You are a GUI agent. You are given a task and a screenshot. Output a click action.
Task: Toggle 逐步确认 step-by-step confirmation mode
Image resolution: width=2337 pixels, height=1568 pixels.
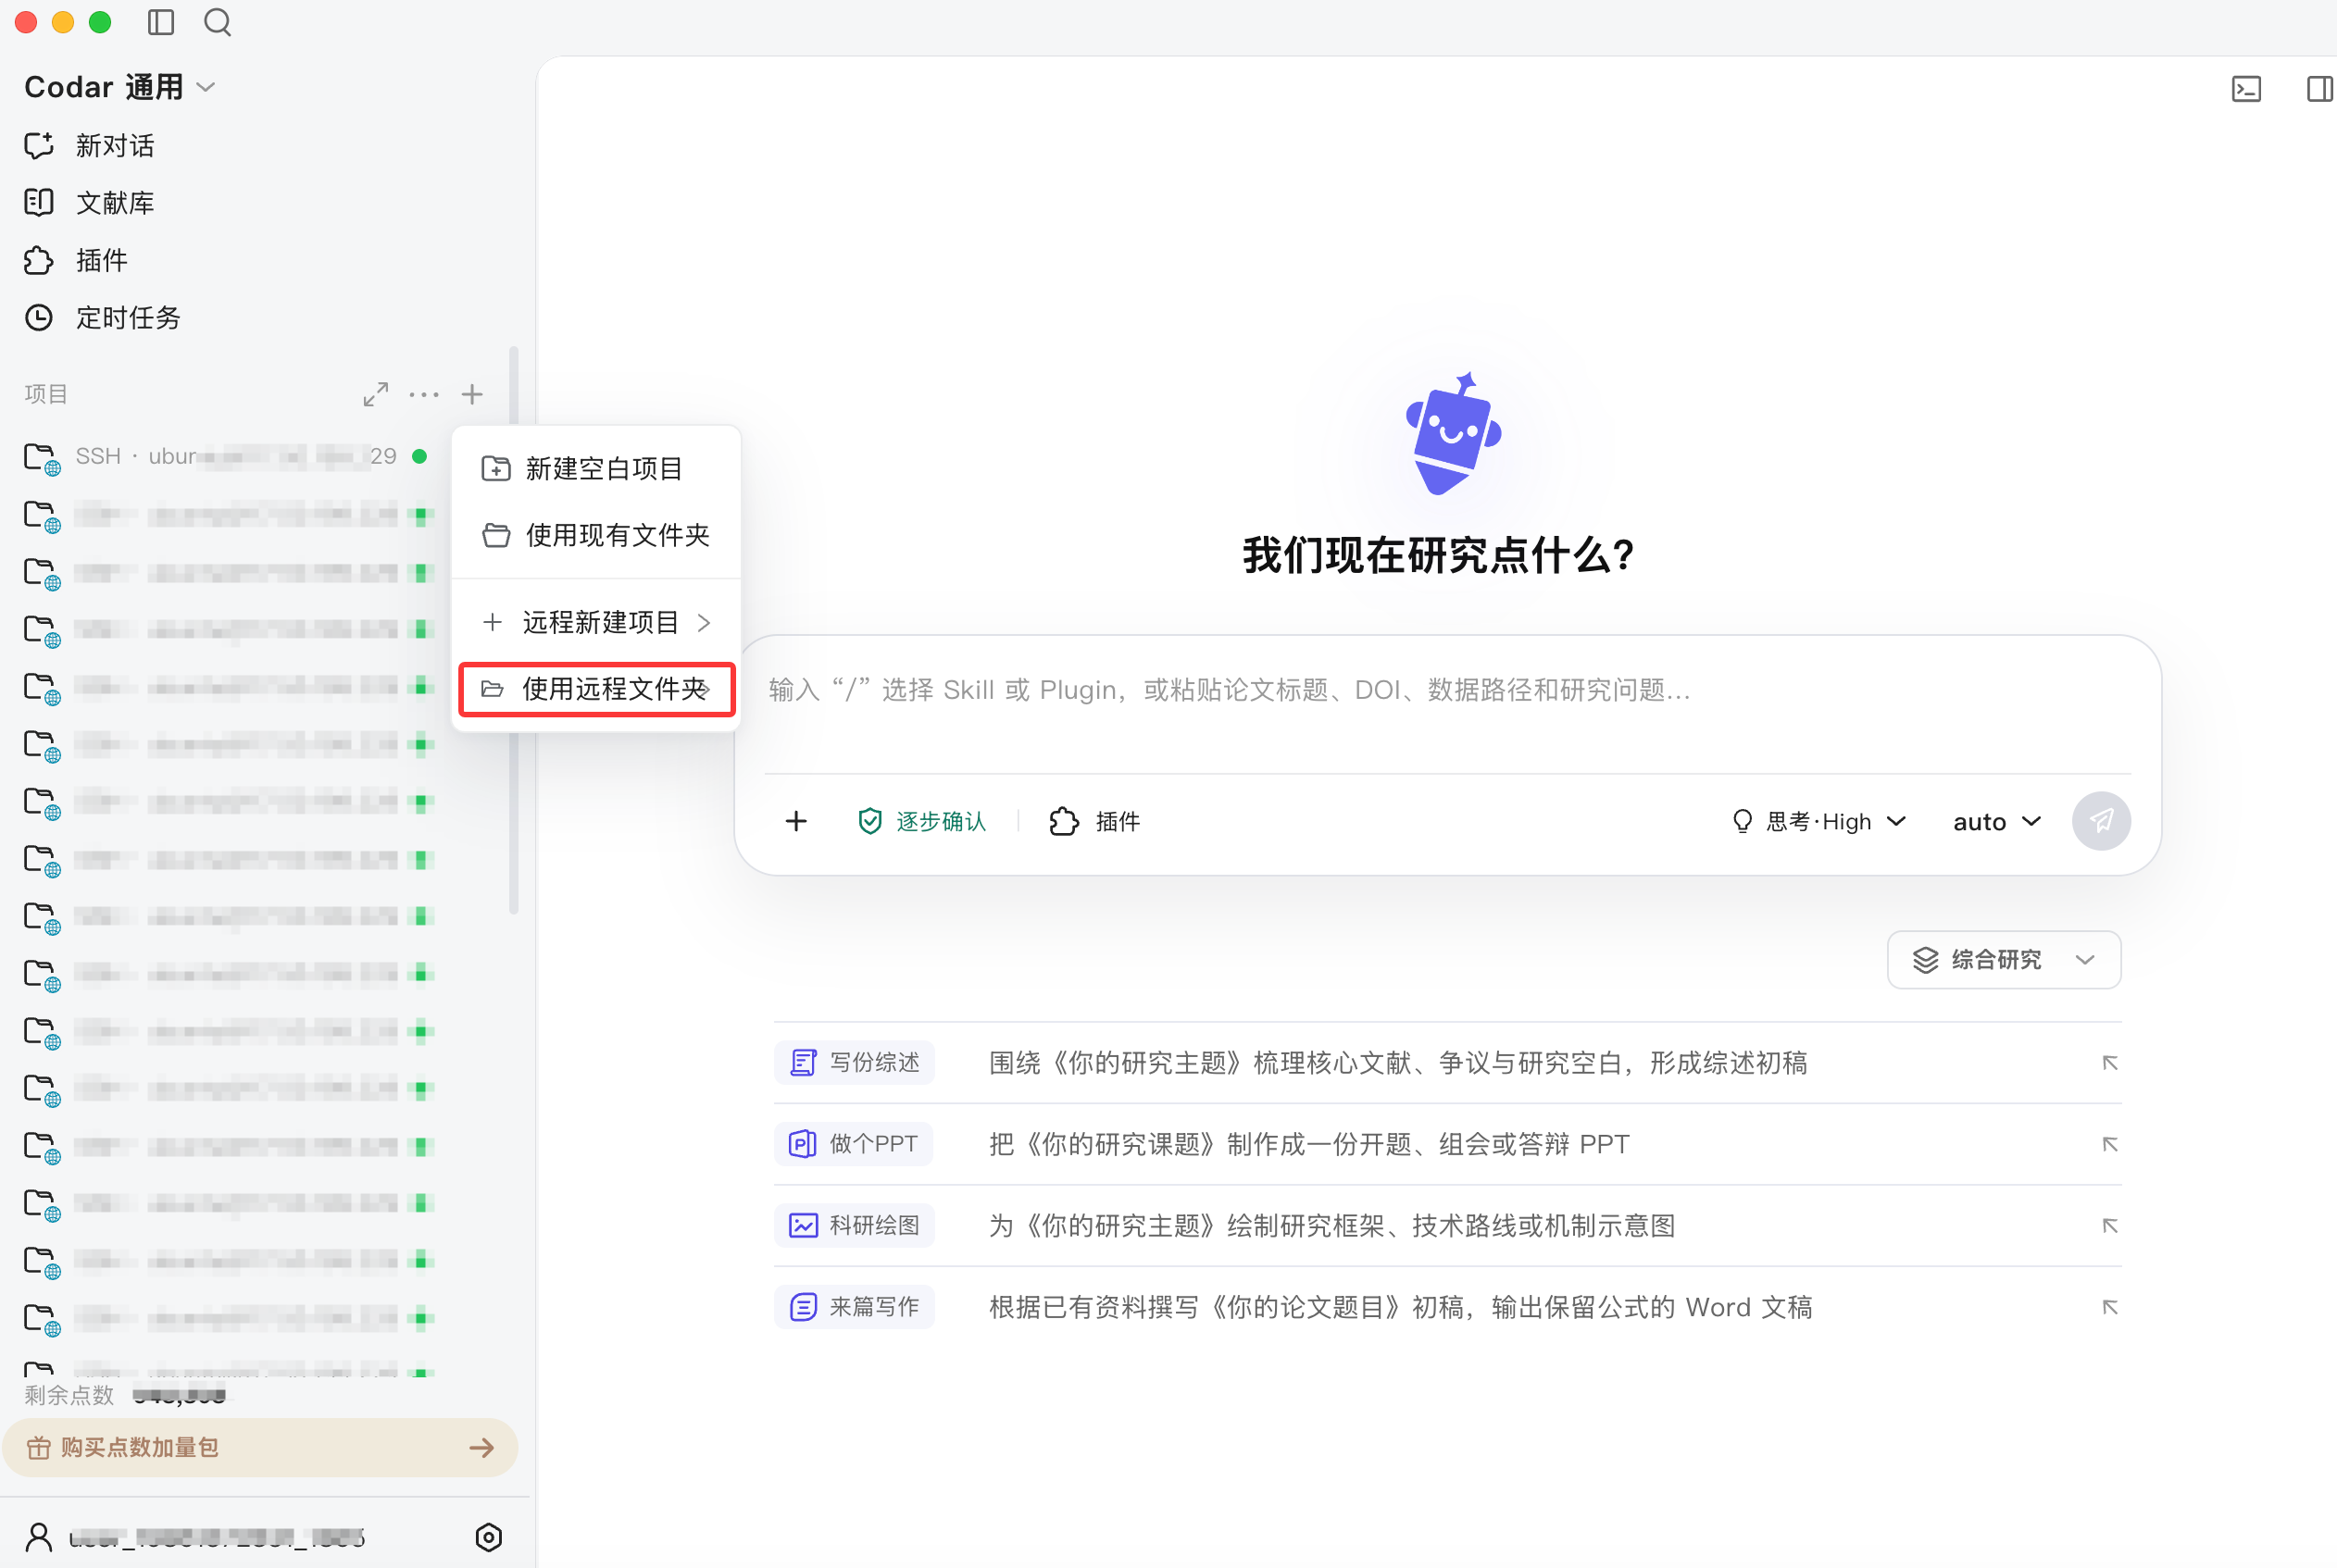(x=921, y=821)
